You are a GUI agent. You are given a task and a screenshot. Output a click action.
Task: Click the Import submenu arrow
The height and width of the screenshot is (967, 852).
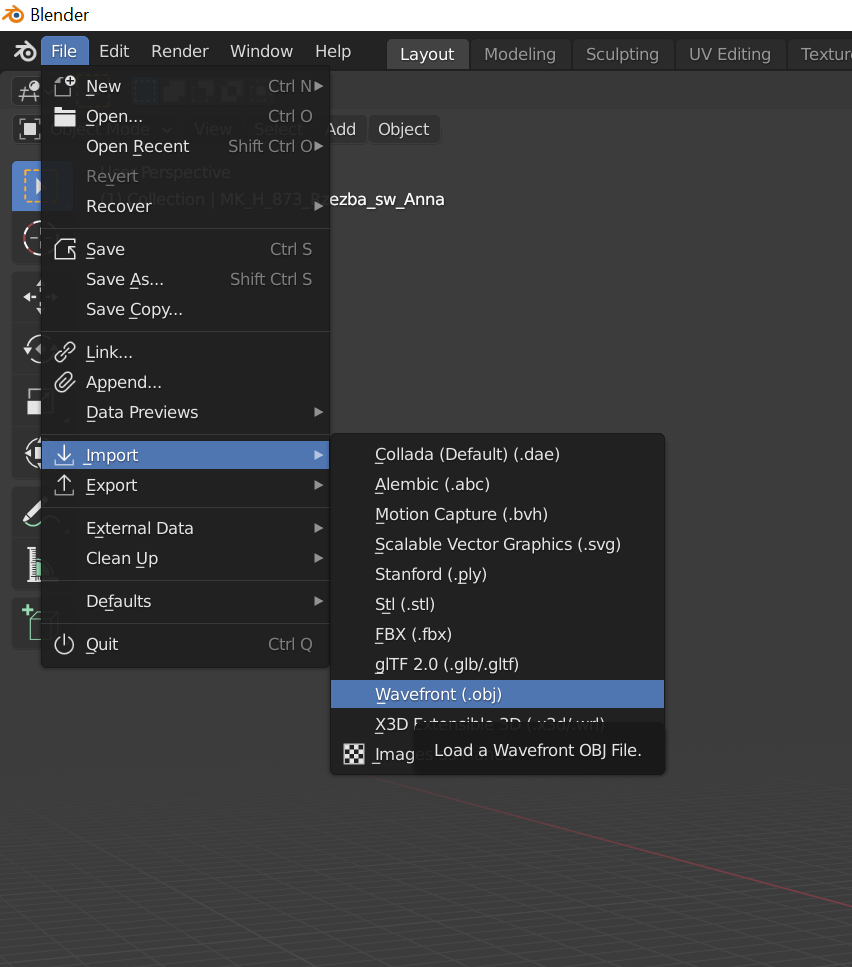(x=319, y=455)
